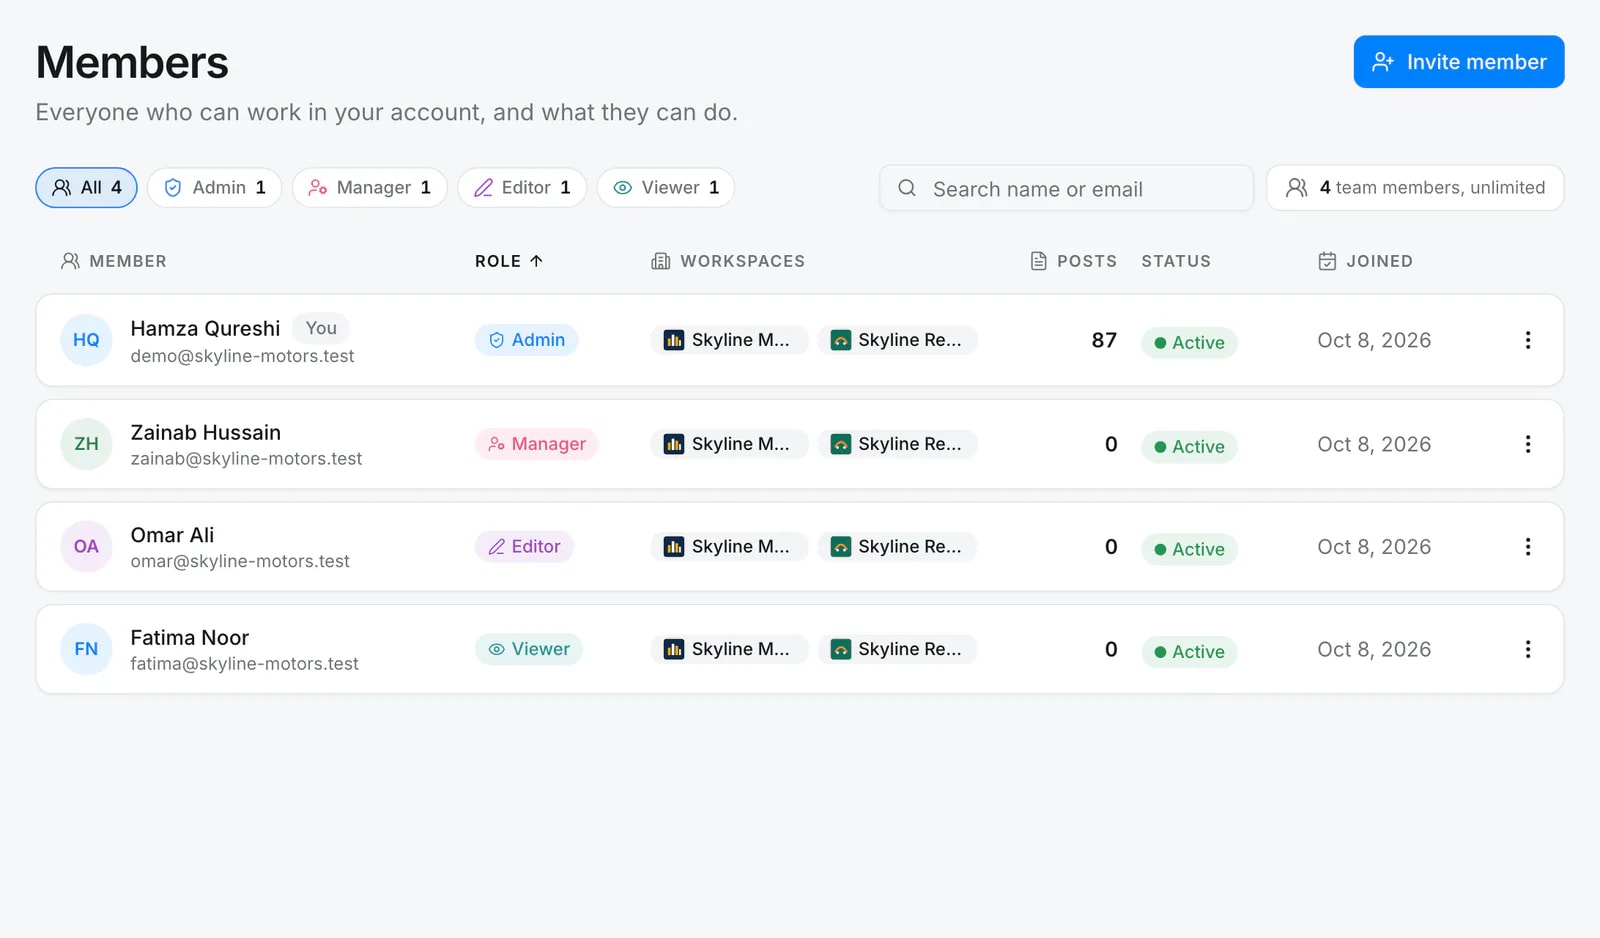Click Skyline Re... workspace chip in Hamza's row

click(x=897, y=340)
